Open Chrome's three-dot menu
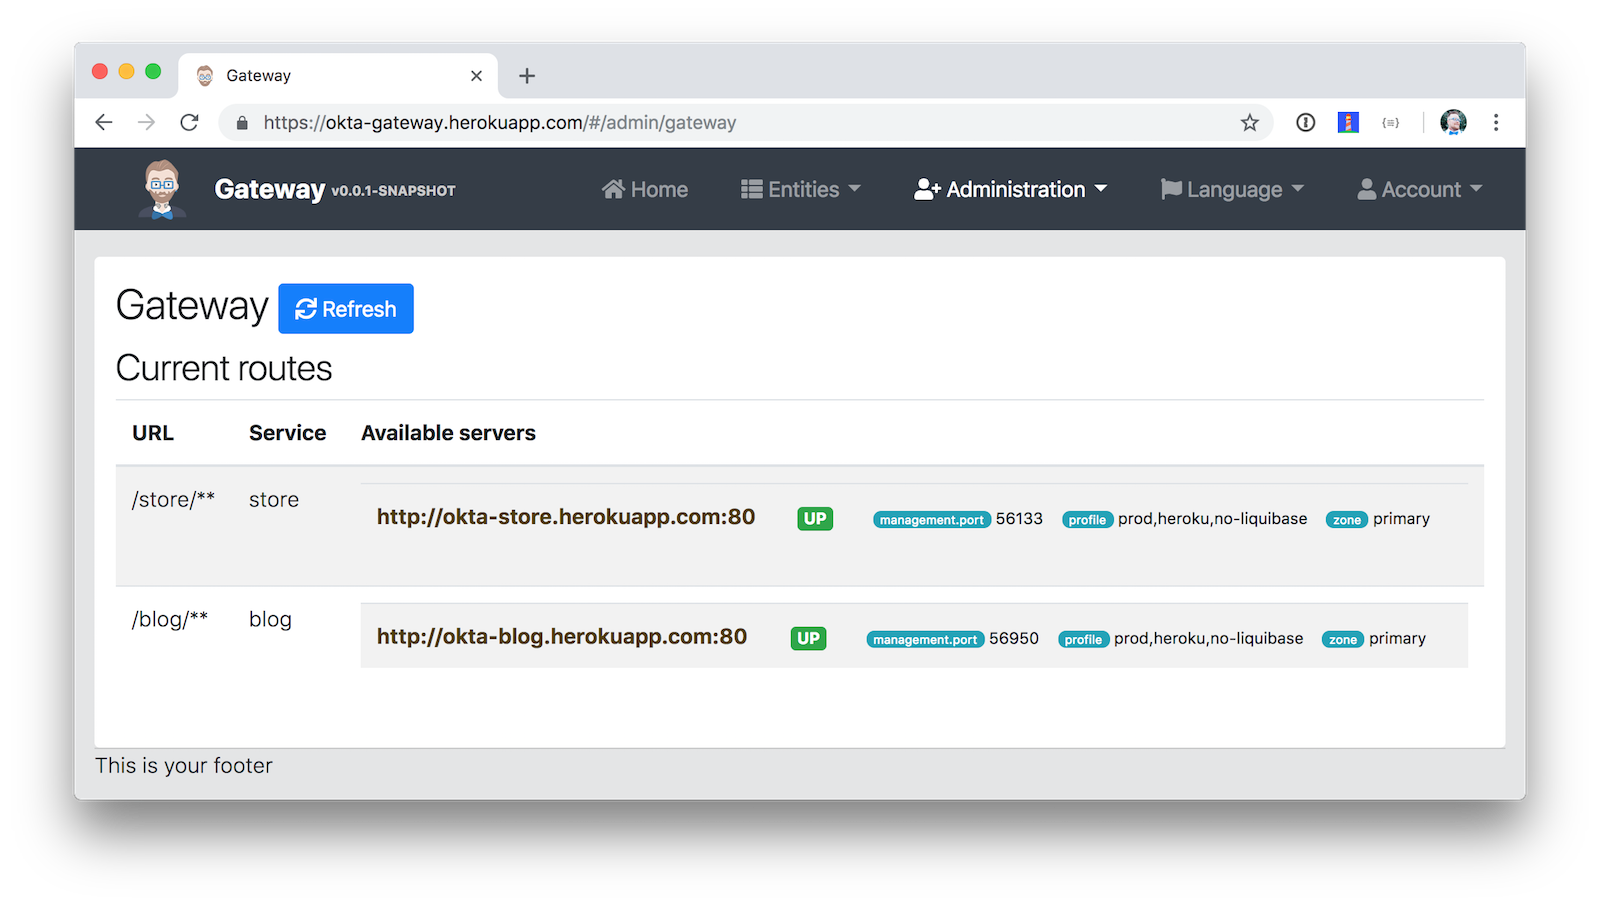The image size is (1600, 906). [1496, 123]
